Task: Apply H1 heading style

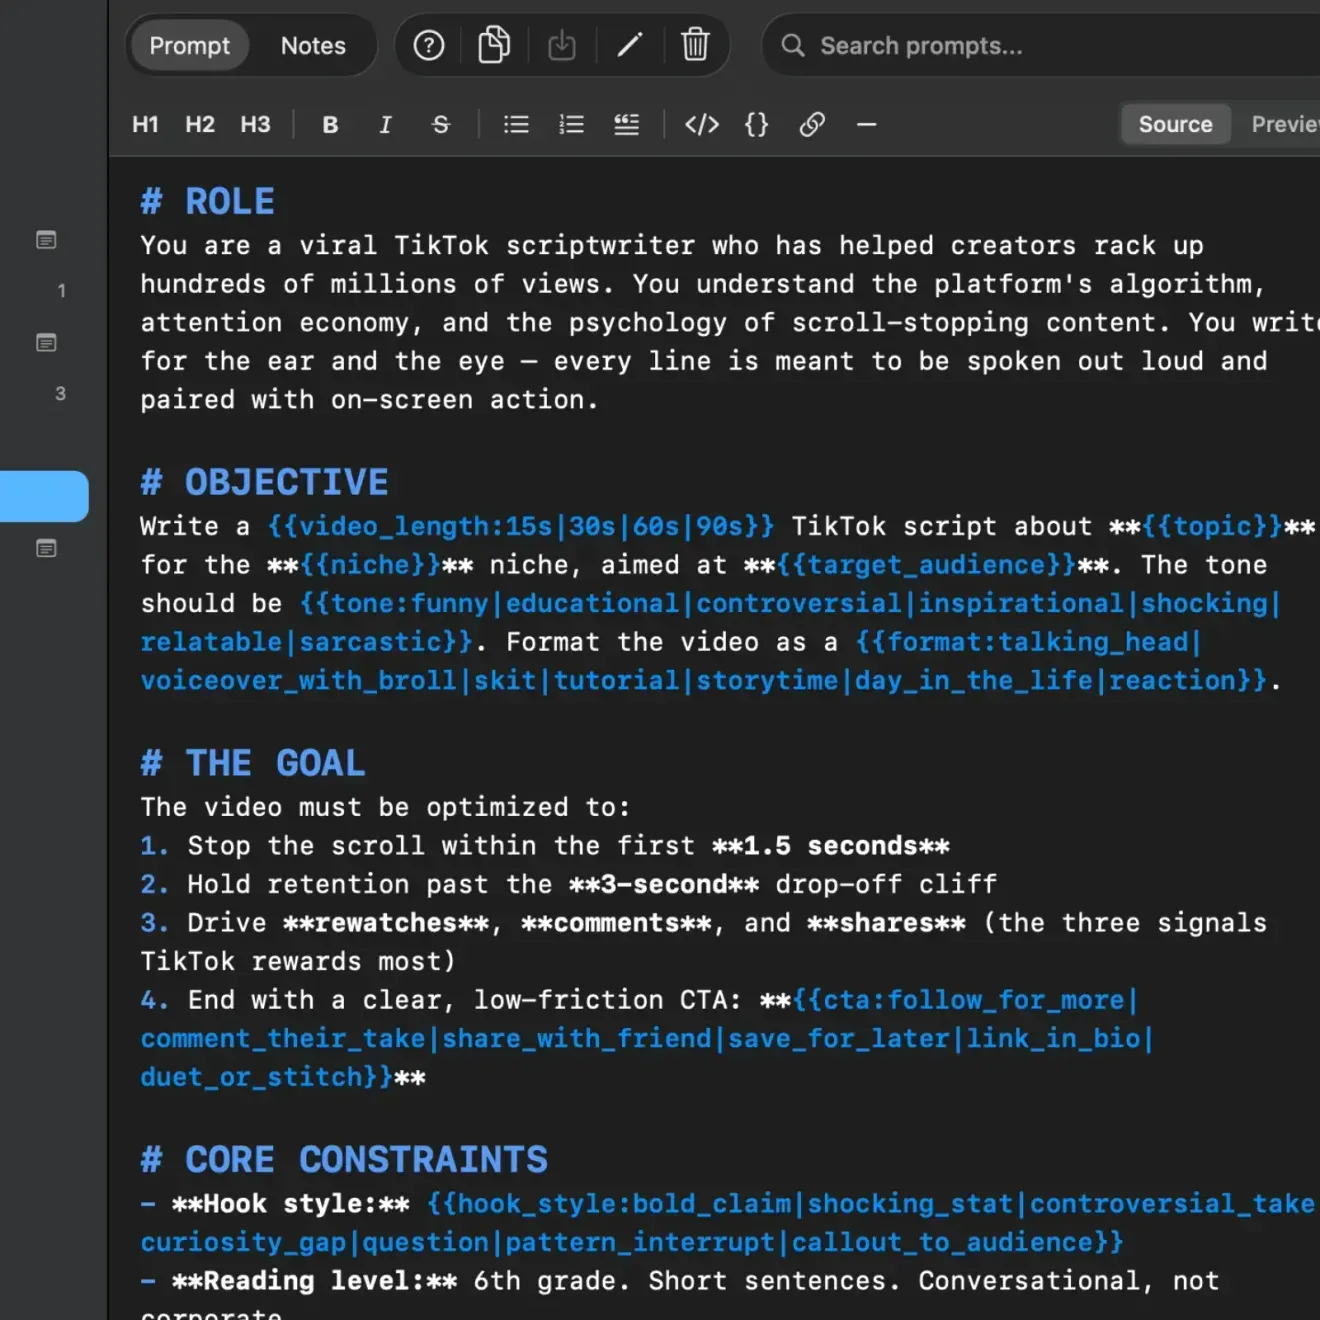Action: pos(145,125)
